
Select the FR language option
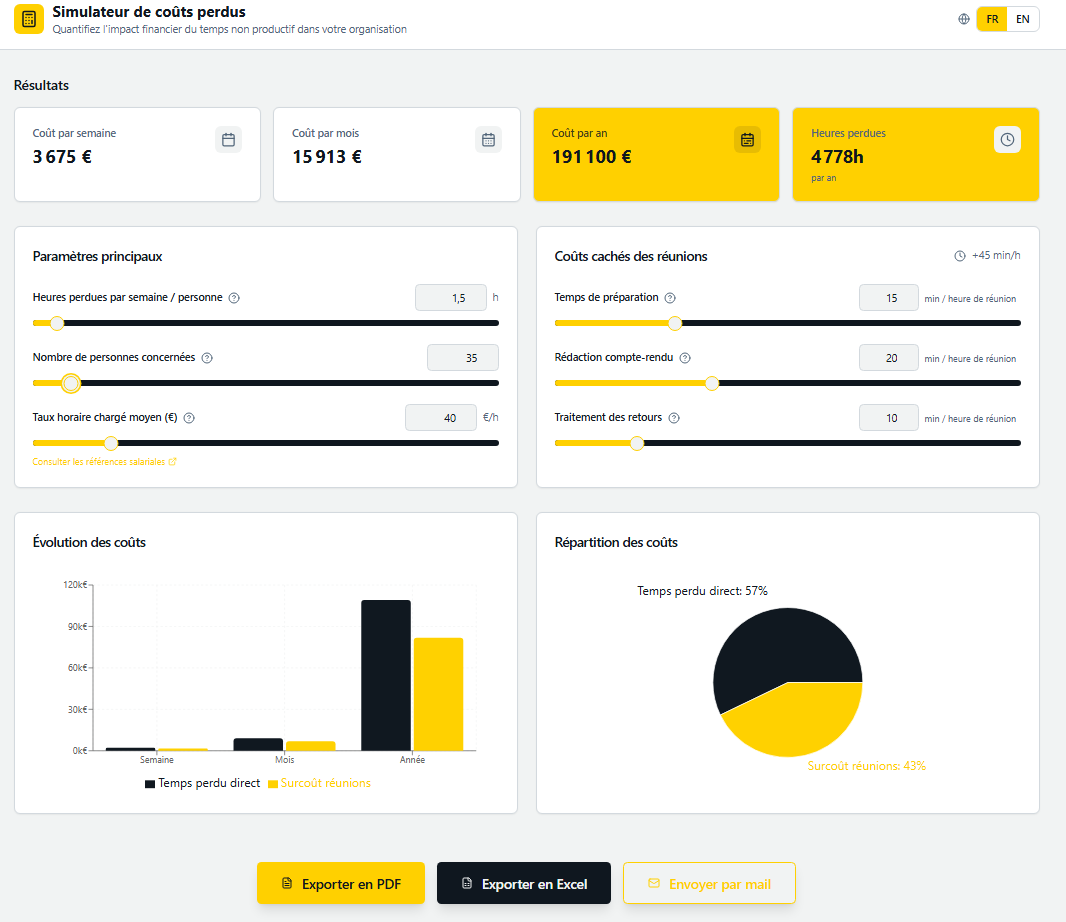click(992, 19)
